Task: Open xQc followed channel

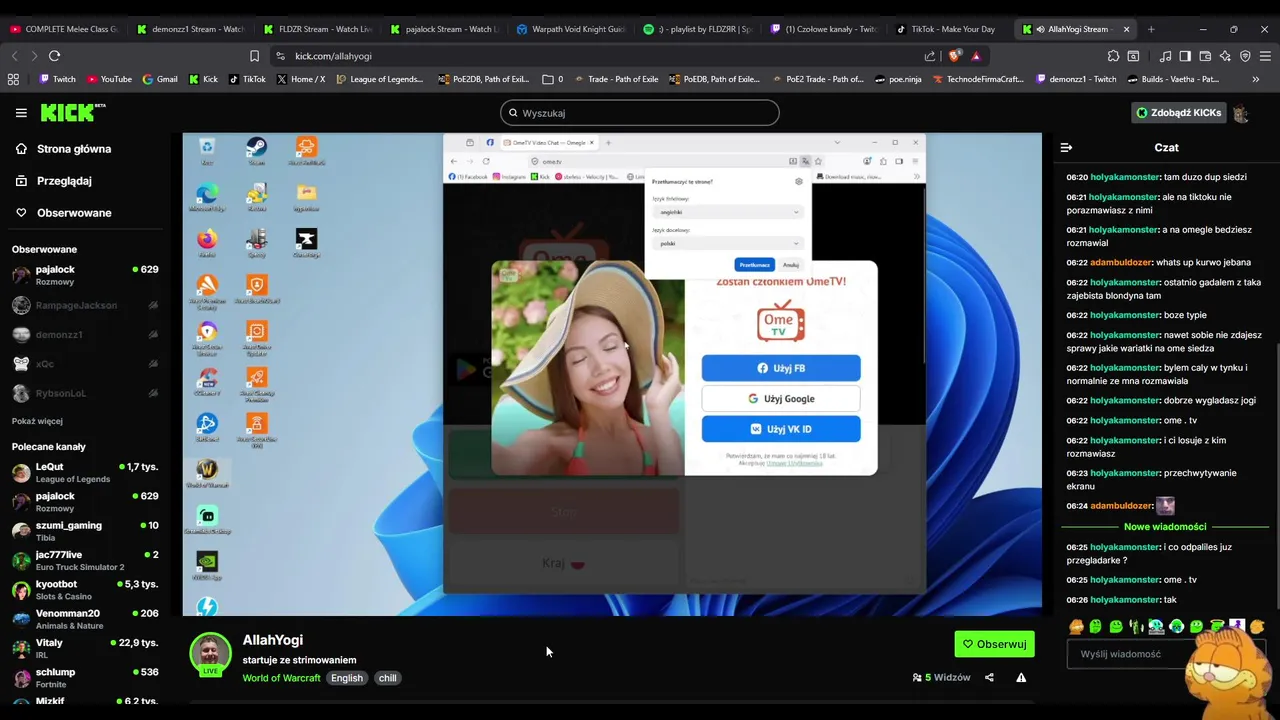Action: click(x=85, y=364)
